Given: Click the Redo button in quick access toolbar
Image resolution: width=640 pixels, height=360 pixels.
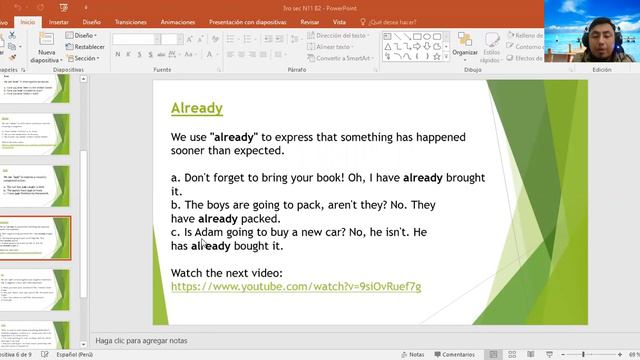Looking at the screenshot, I should tap(40, 7).
